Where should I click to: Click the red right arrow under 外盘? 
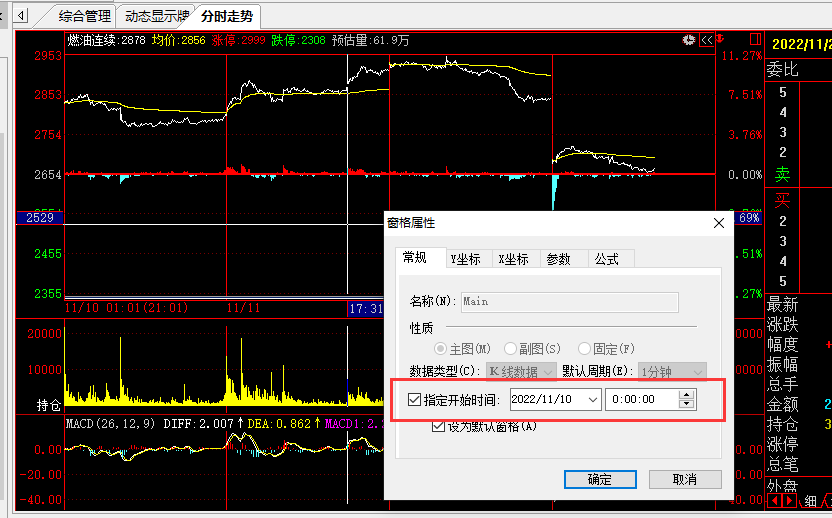pos(790,501)
